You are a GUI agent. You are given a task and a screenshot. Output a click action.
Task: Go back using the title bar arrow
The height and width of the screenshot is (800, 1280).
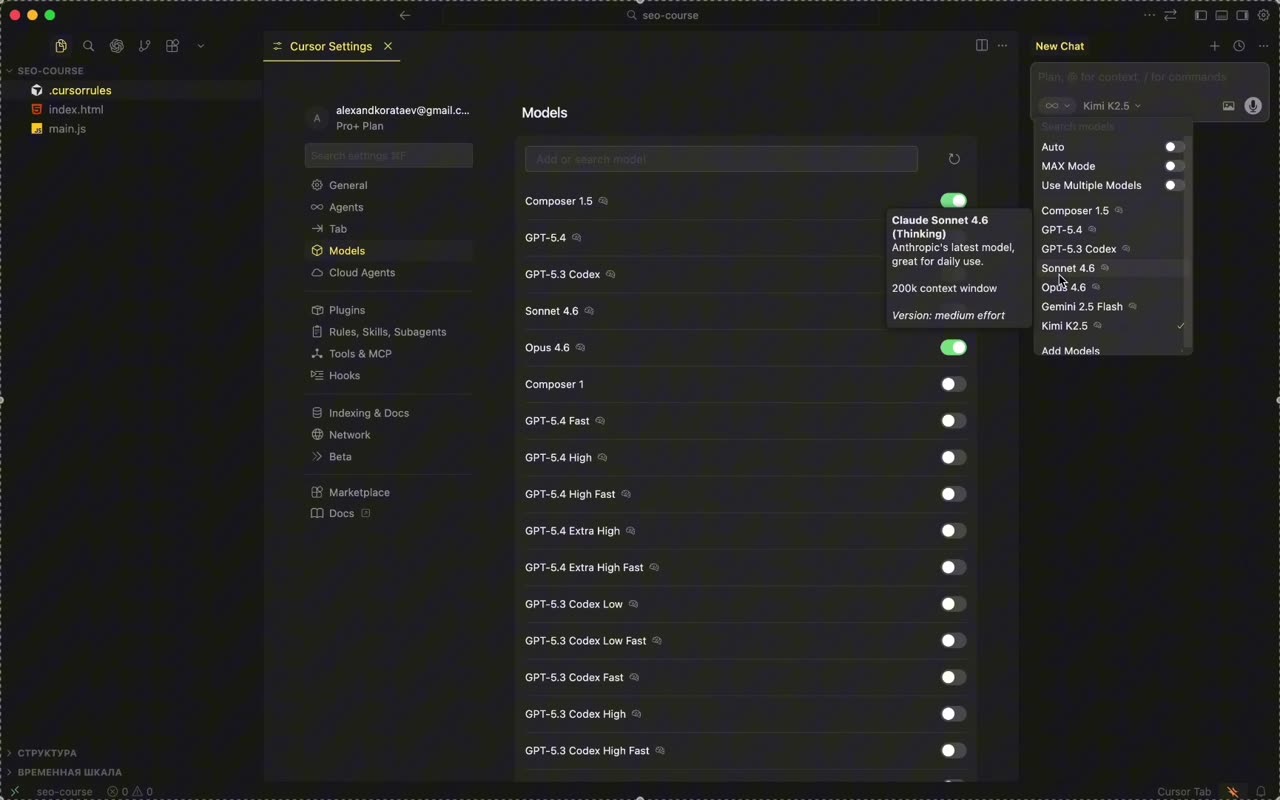coord(405,15)
